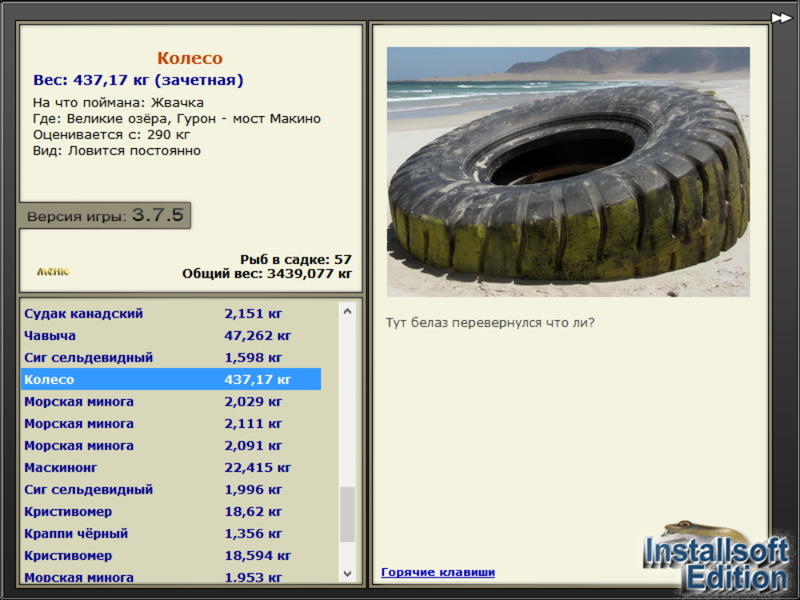This screenshot has width=800, height=600.
Task: Select Кристивомер 18,594 кг entry
Action: pyautogui.click(x=171, y=555)
